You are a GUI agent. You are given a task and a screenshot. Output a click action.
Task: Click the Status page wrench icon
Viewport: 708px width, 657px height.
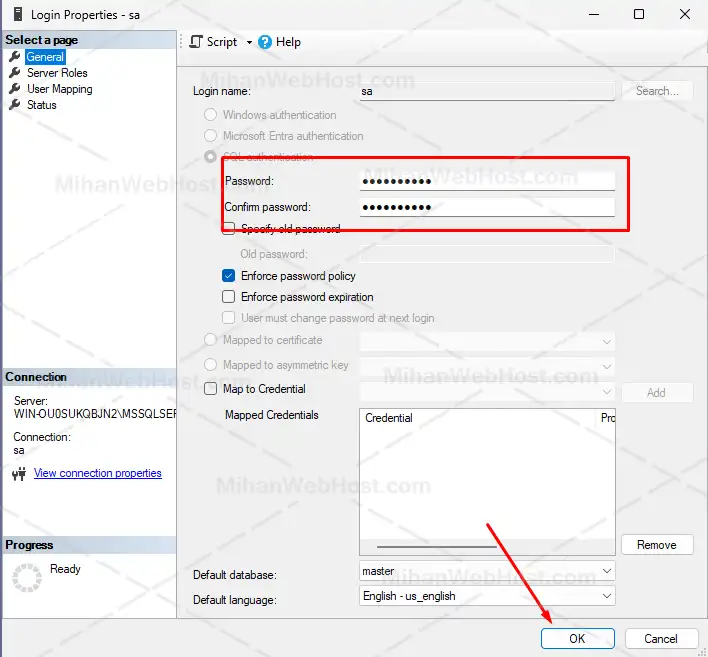pyautogui.click(x=15, y=105)
